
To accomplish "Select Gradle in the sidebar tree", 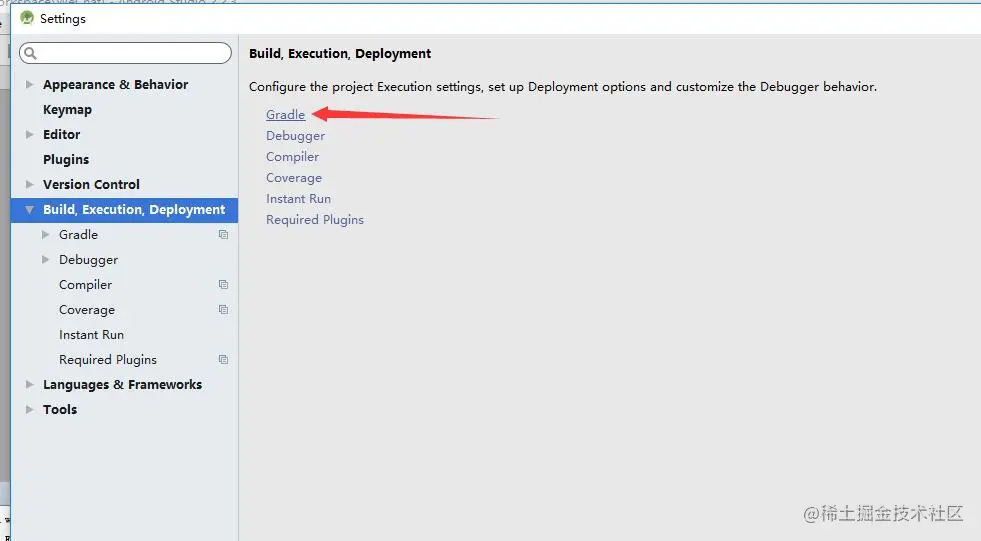I will [x=78, y=235].
